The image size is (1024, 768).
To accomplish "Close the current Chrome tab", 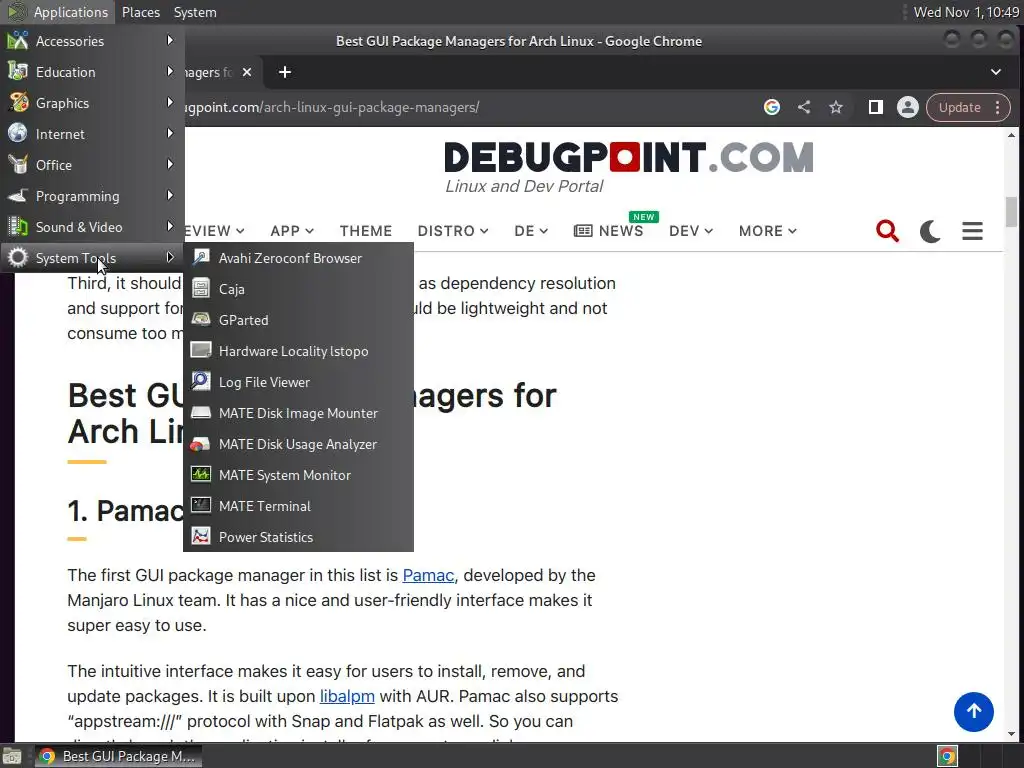I will tap(247, 72).
